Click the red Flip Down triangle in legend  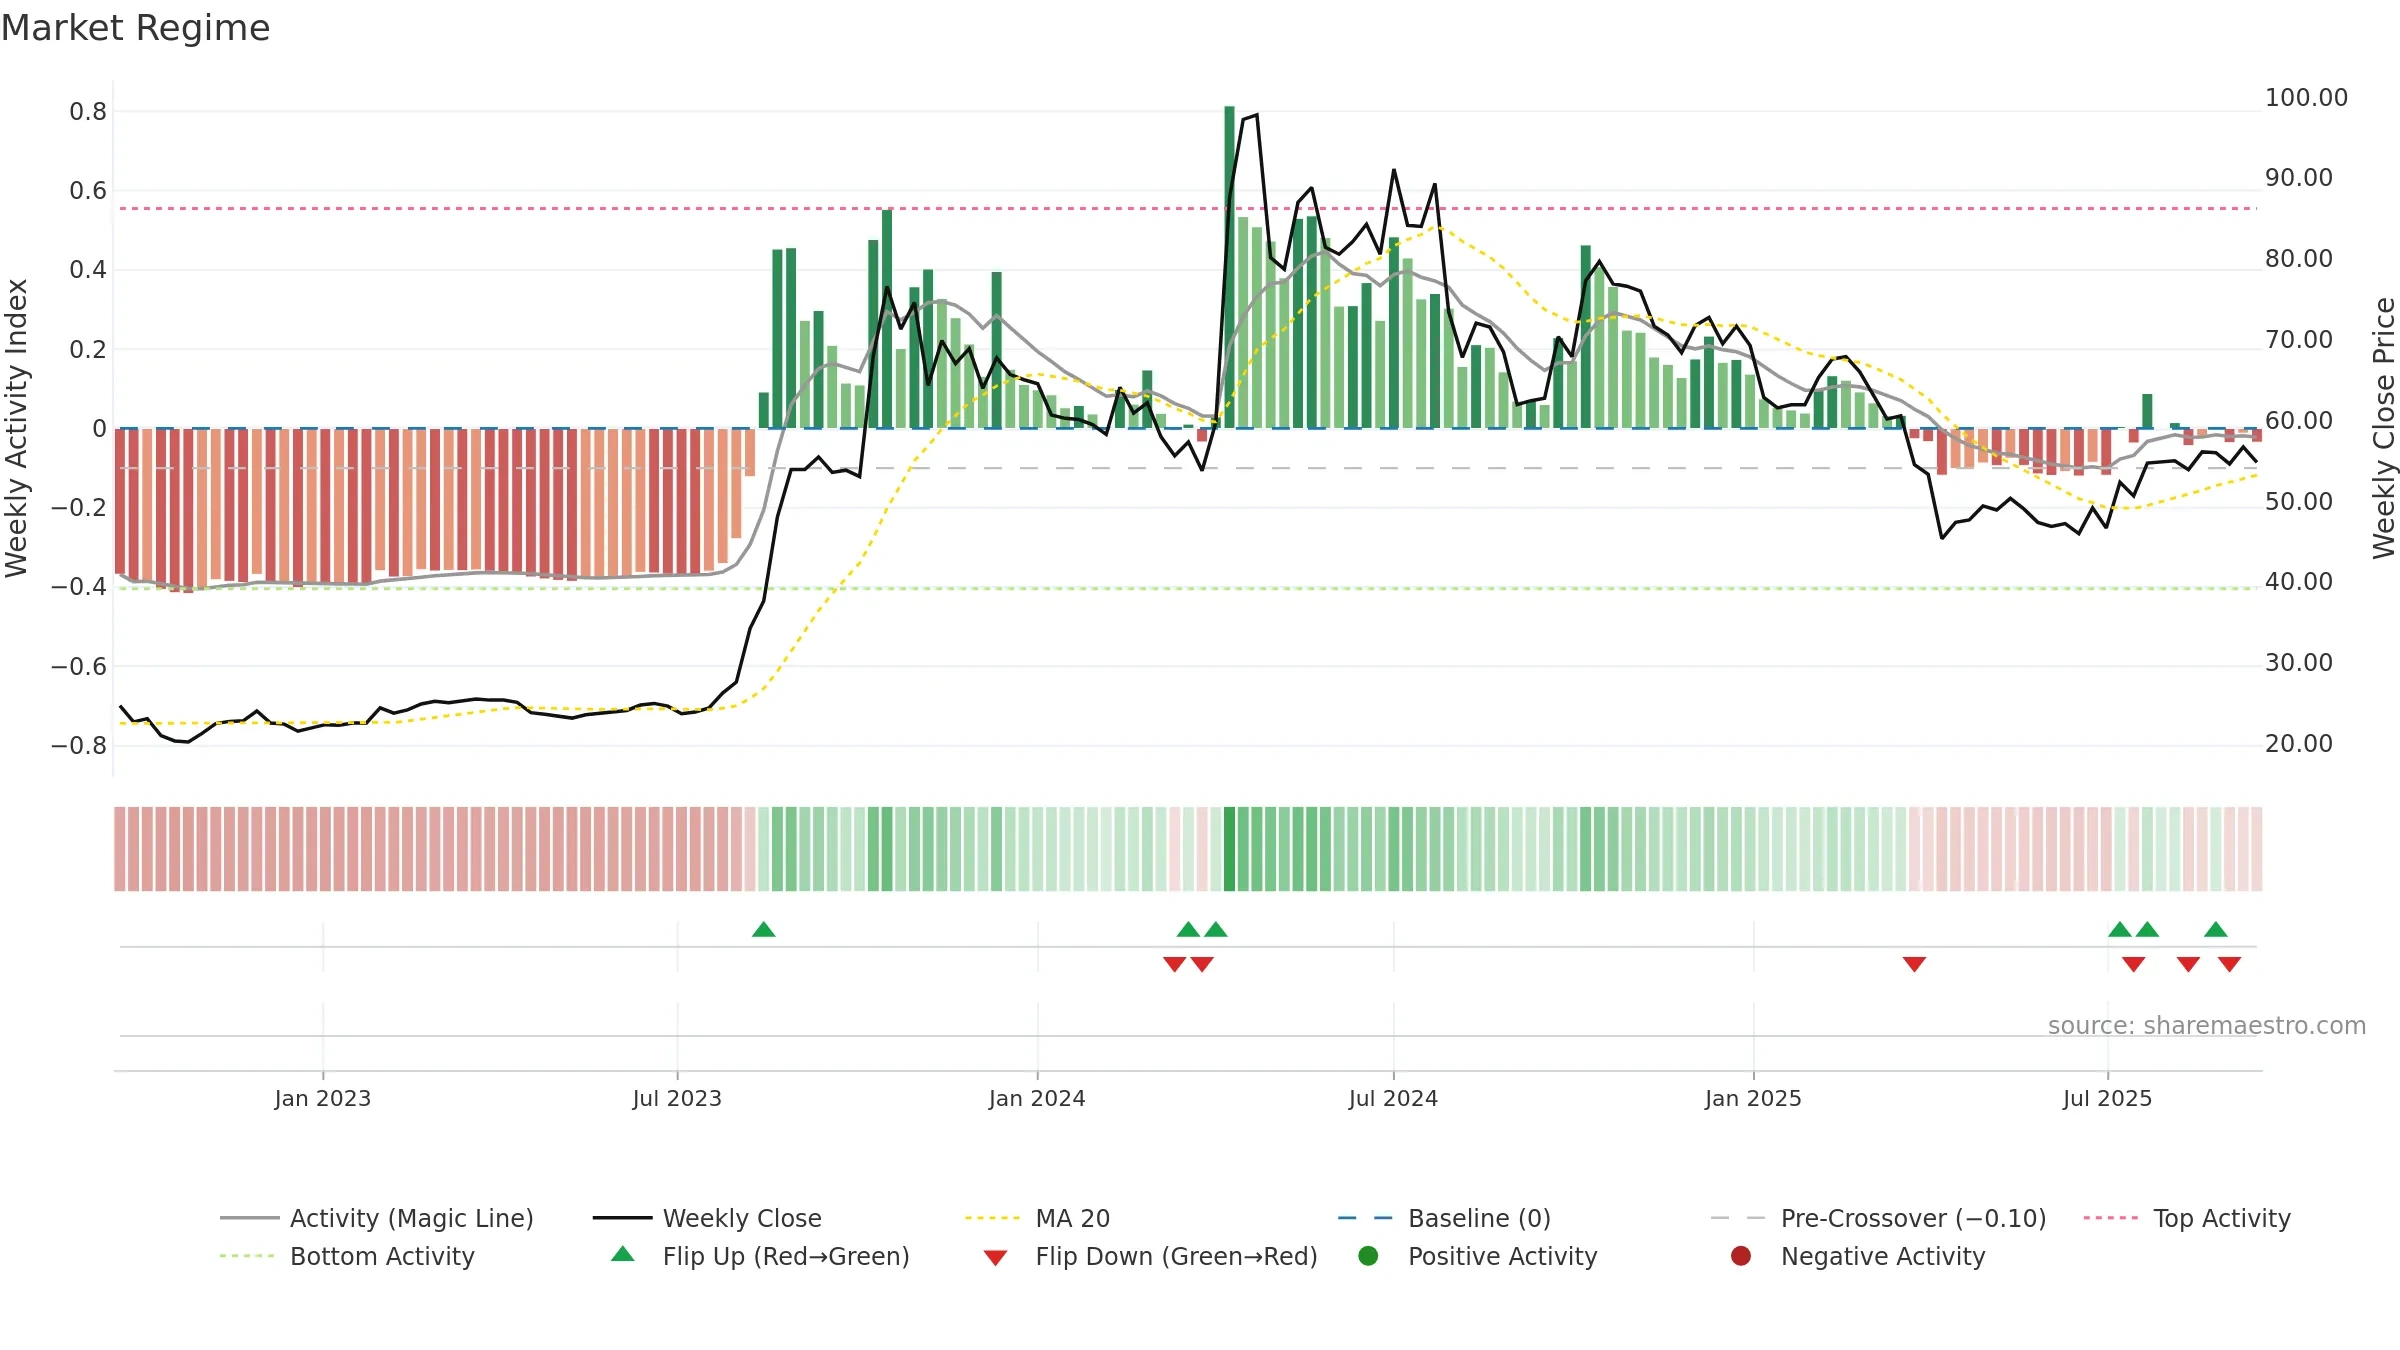(x=995, y=1258)
